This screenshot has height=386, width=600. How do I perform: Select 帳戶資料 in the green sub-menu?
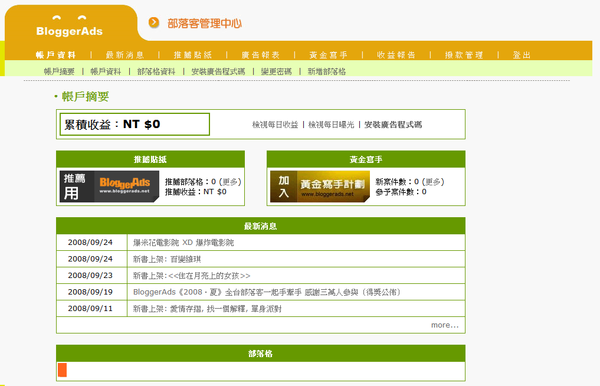106,72
